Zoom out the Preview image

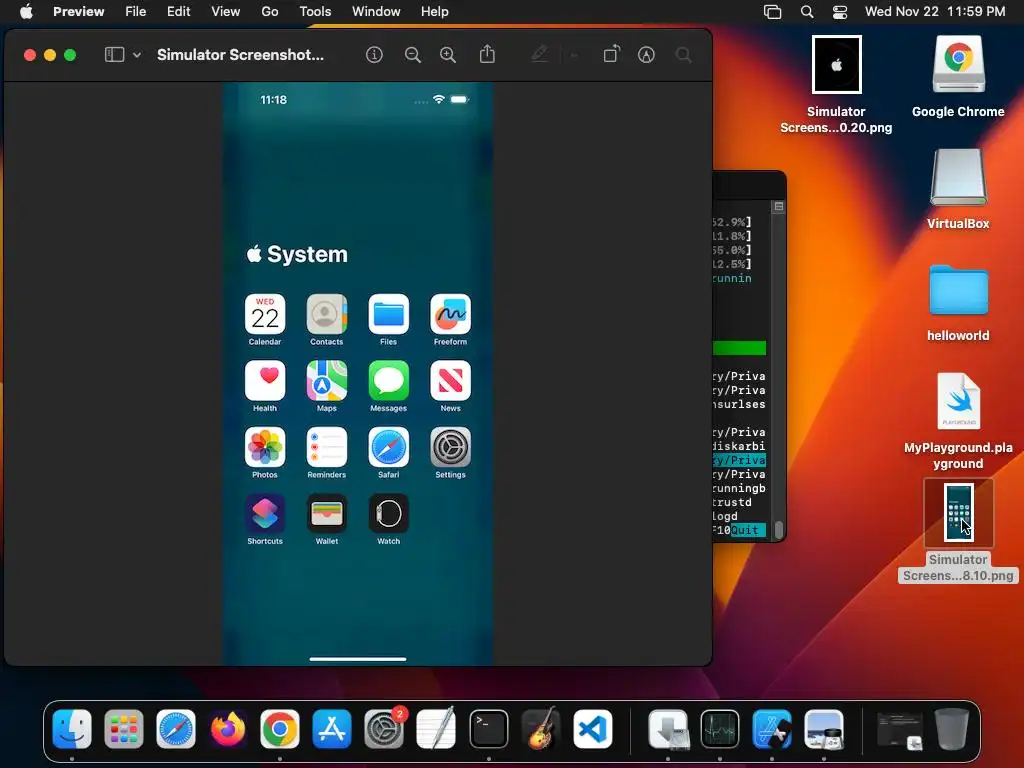[413, 55]
